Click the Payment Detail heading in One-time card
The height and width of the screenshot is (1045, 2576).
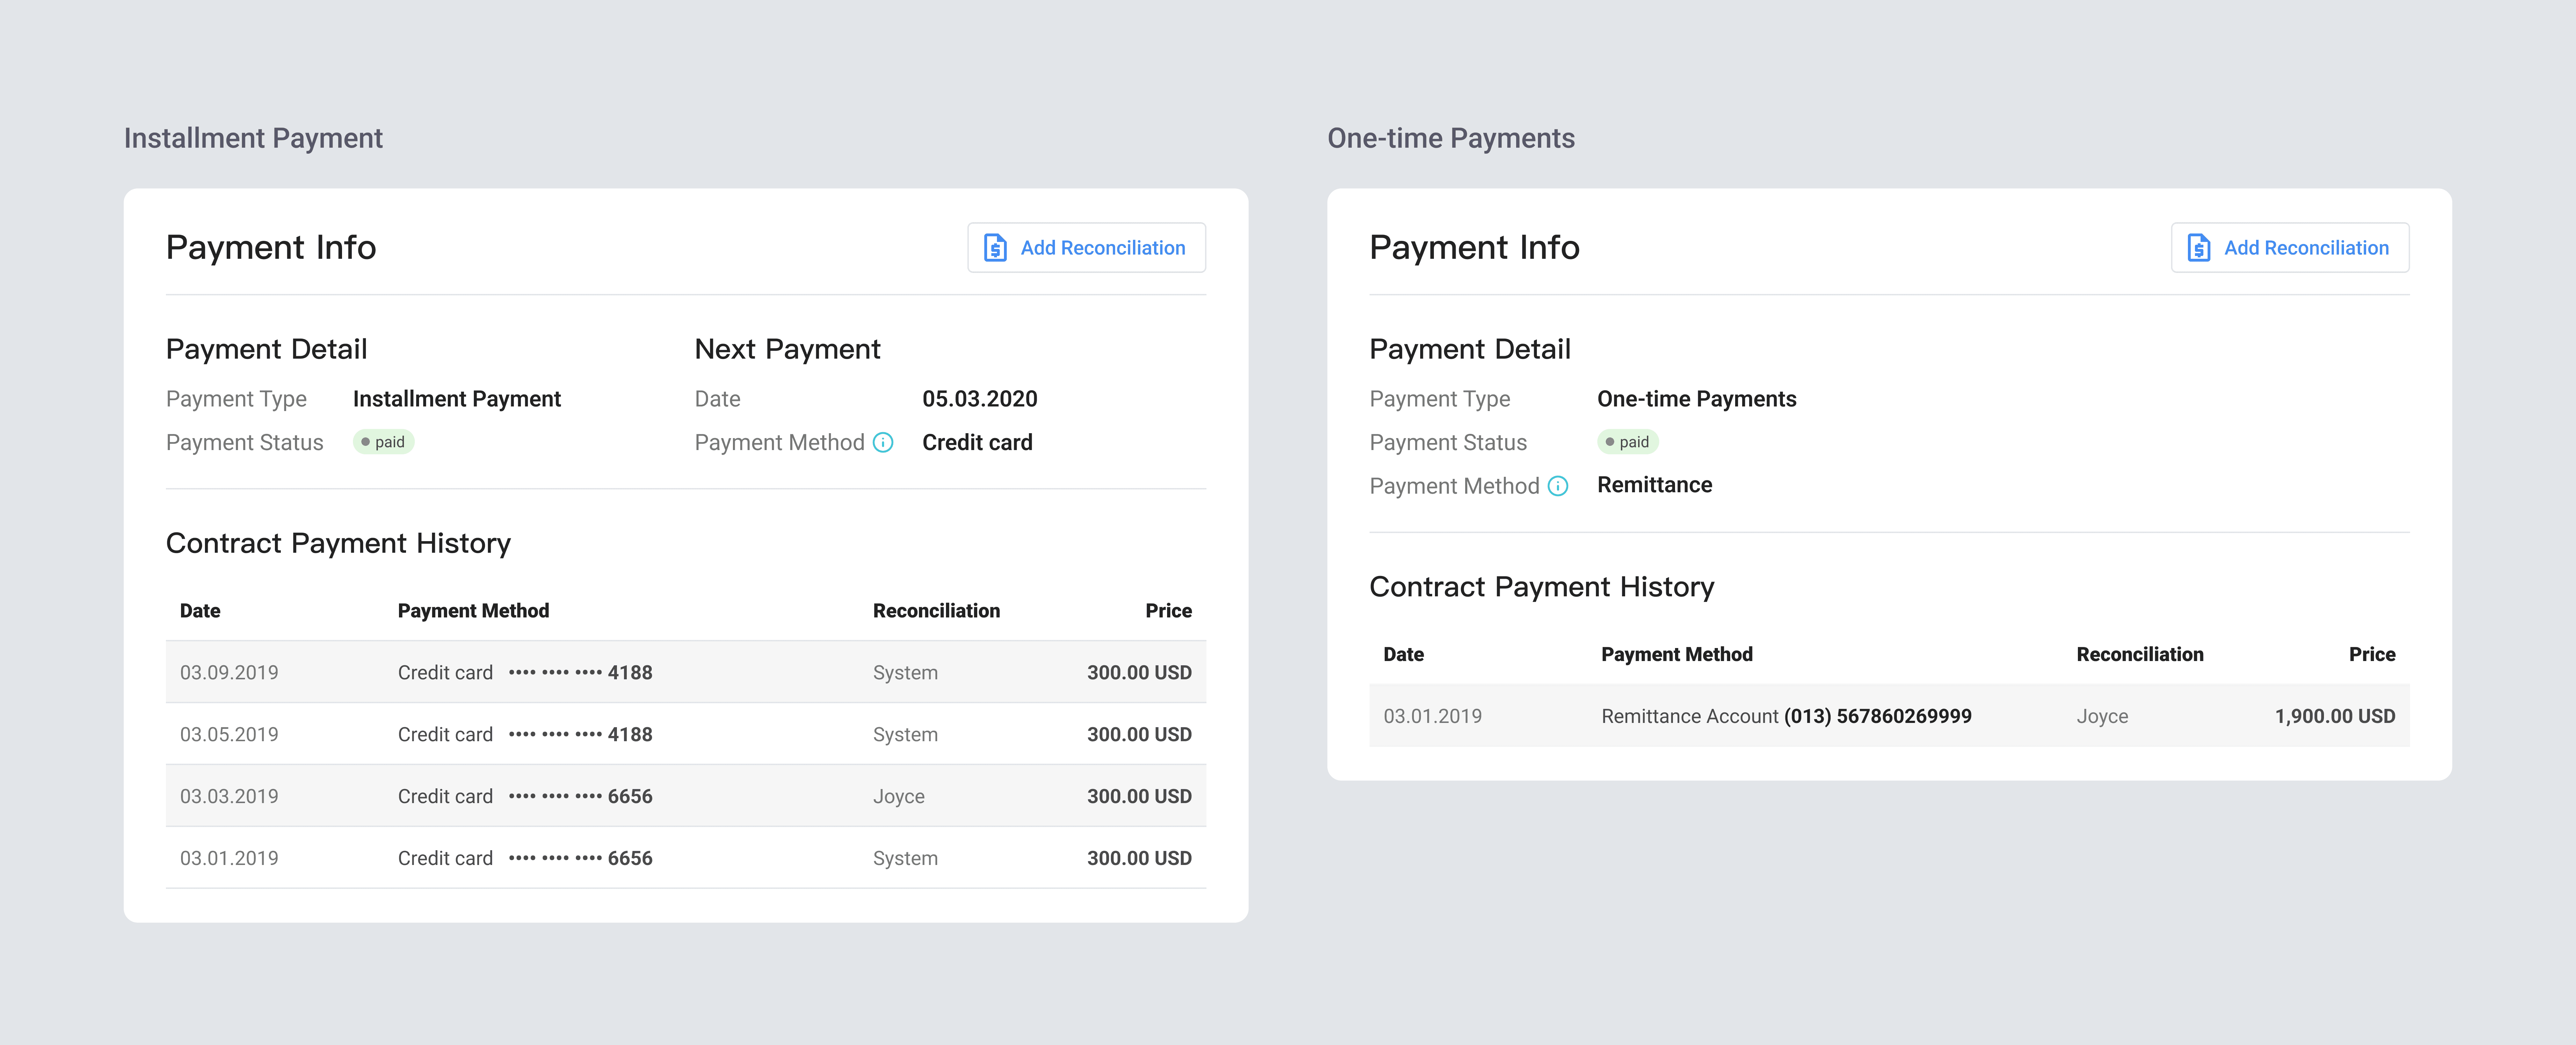coord(1470,349)
